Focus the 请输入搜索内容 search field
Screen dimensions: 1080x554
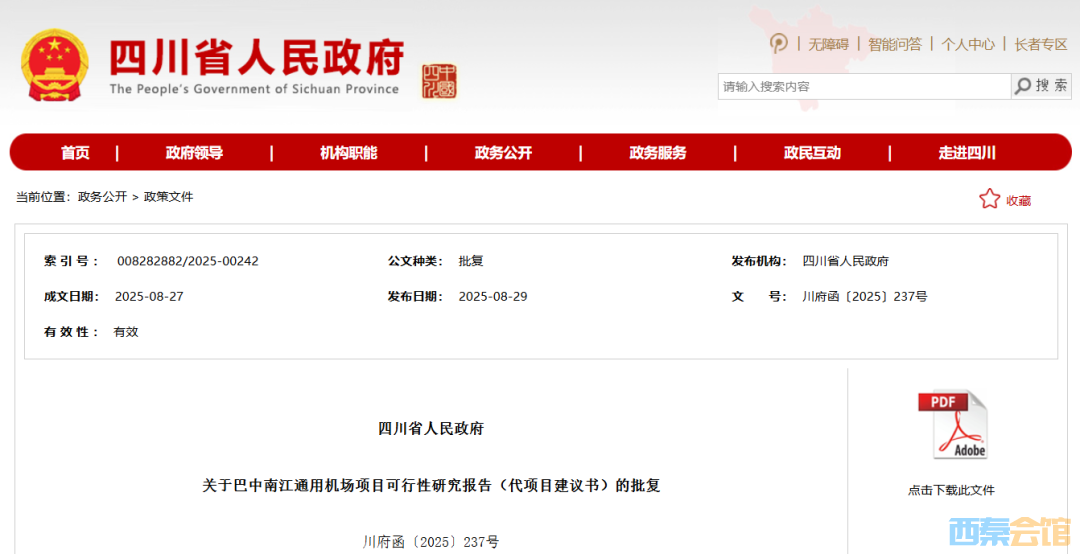[864, 86]
